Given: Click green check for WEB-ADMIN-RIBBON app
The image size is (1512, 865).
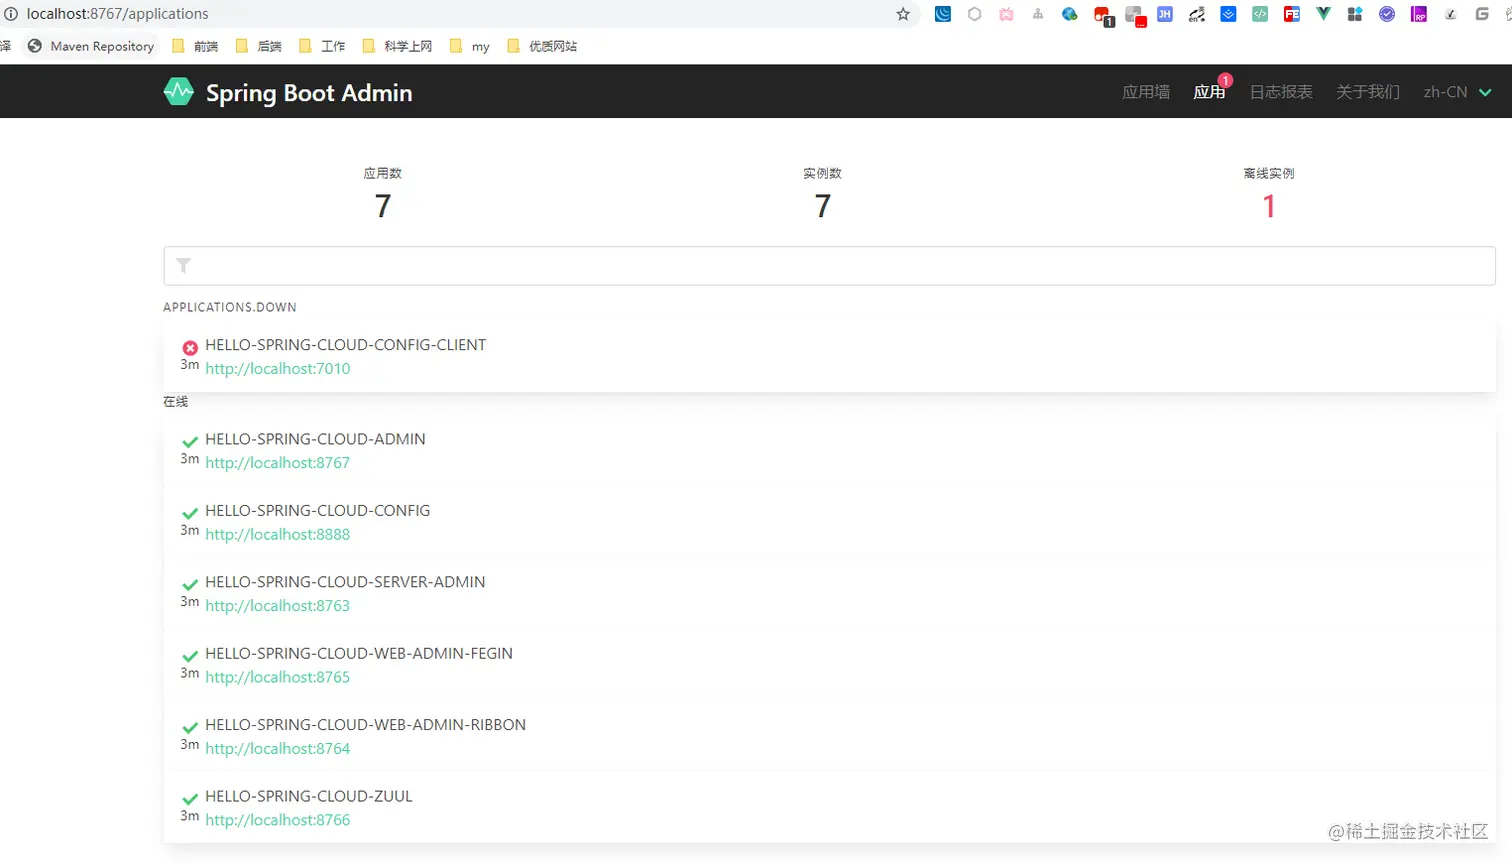Looking at the screenshot, I should (190, 728).
